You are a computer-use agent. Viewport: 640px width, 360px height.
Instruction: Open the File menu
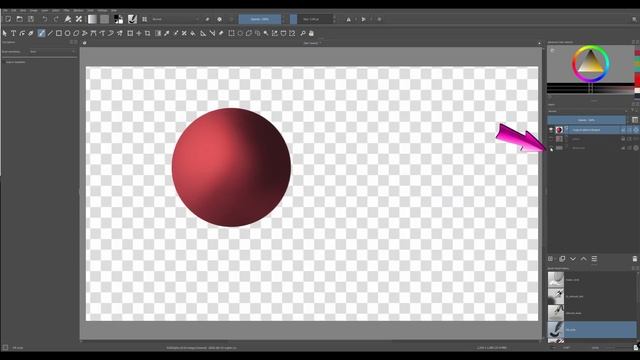[4, 10]
